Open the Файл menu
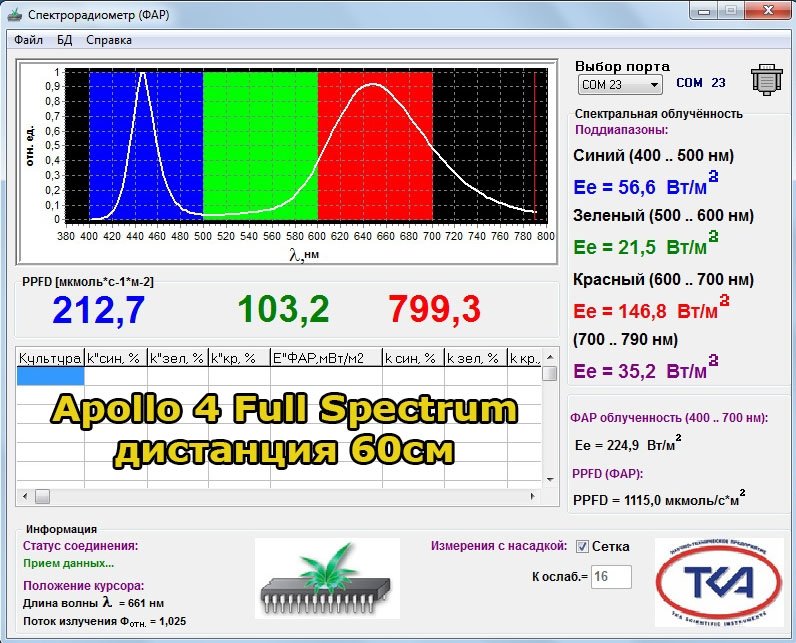 (28, 40)
